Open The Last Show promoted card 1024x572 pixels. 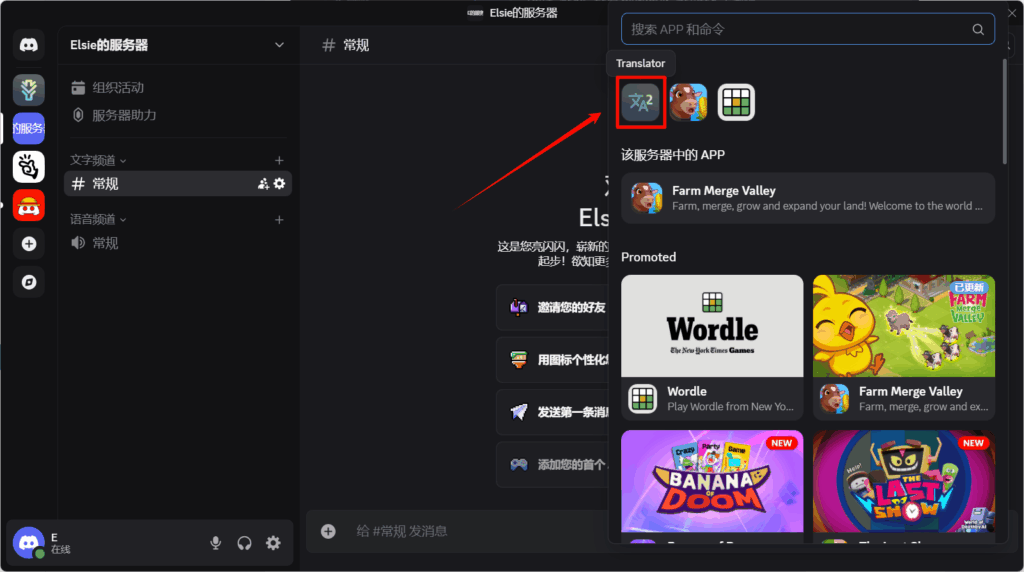click(x=904, y=486)
